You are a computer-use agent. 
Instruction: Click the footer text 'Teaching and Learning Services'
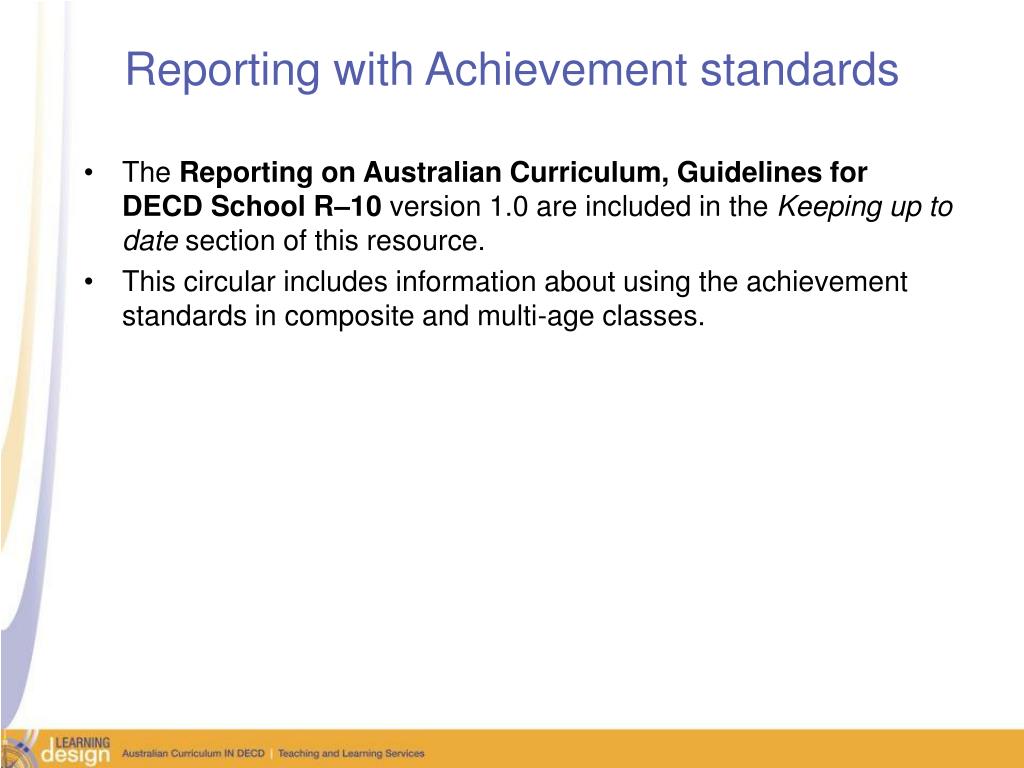[x=351, y=753]
